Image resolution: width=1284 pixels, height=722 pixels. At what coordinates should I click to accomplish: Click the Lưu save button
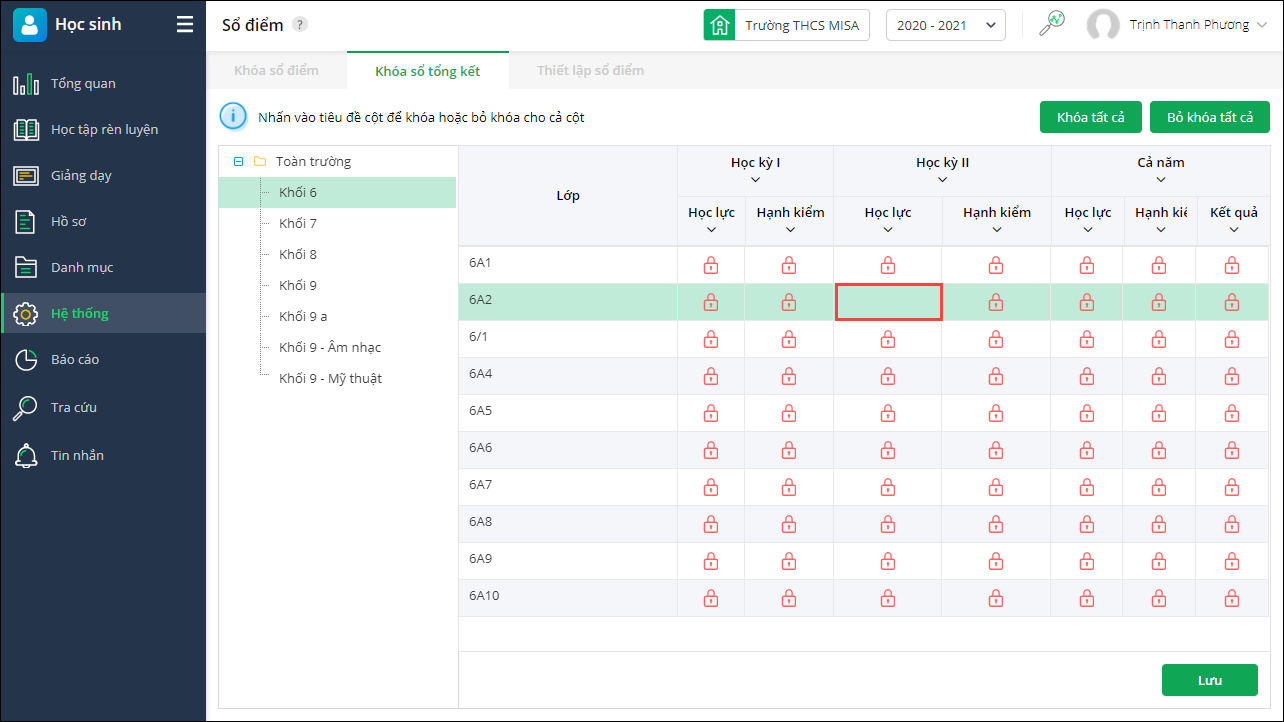[1209, 680]
